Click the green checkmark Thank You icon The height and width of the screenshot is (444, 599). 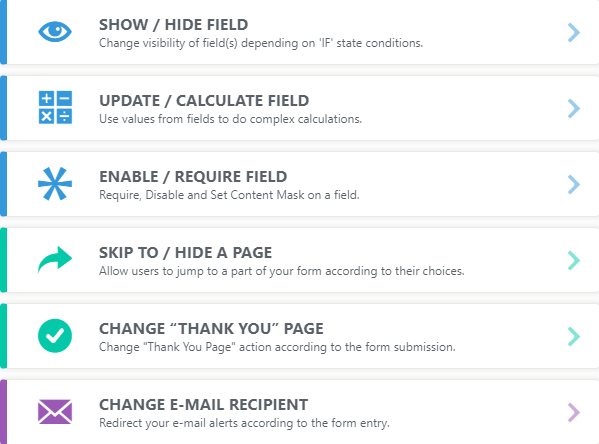tap(55, 335)
